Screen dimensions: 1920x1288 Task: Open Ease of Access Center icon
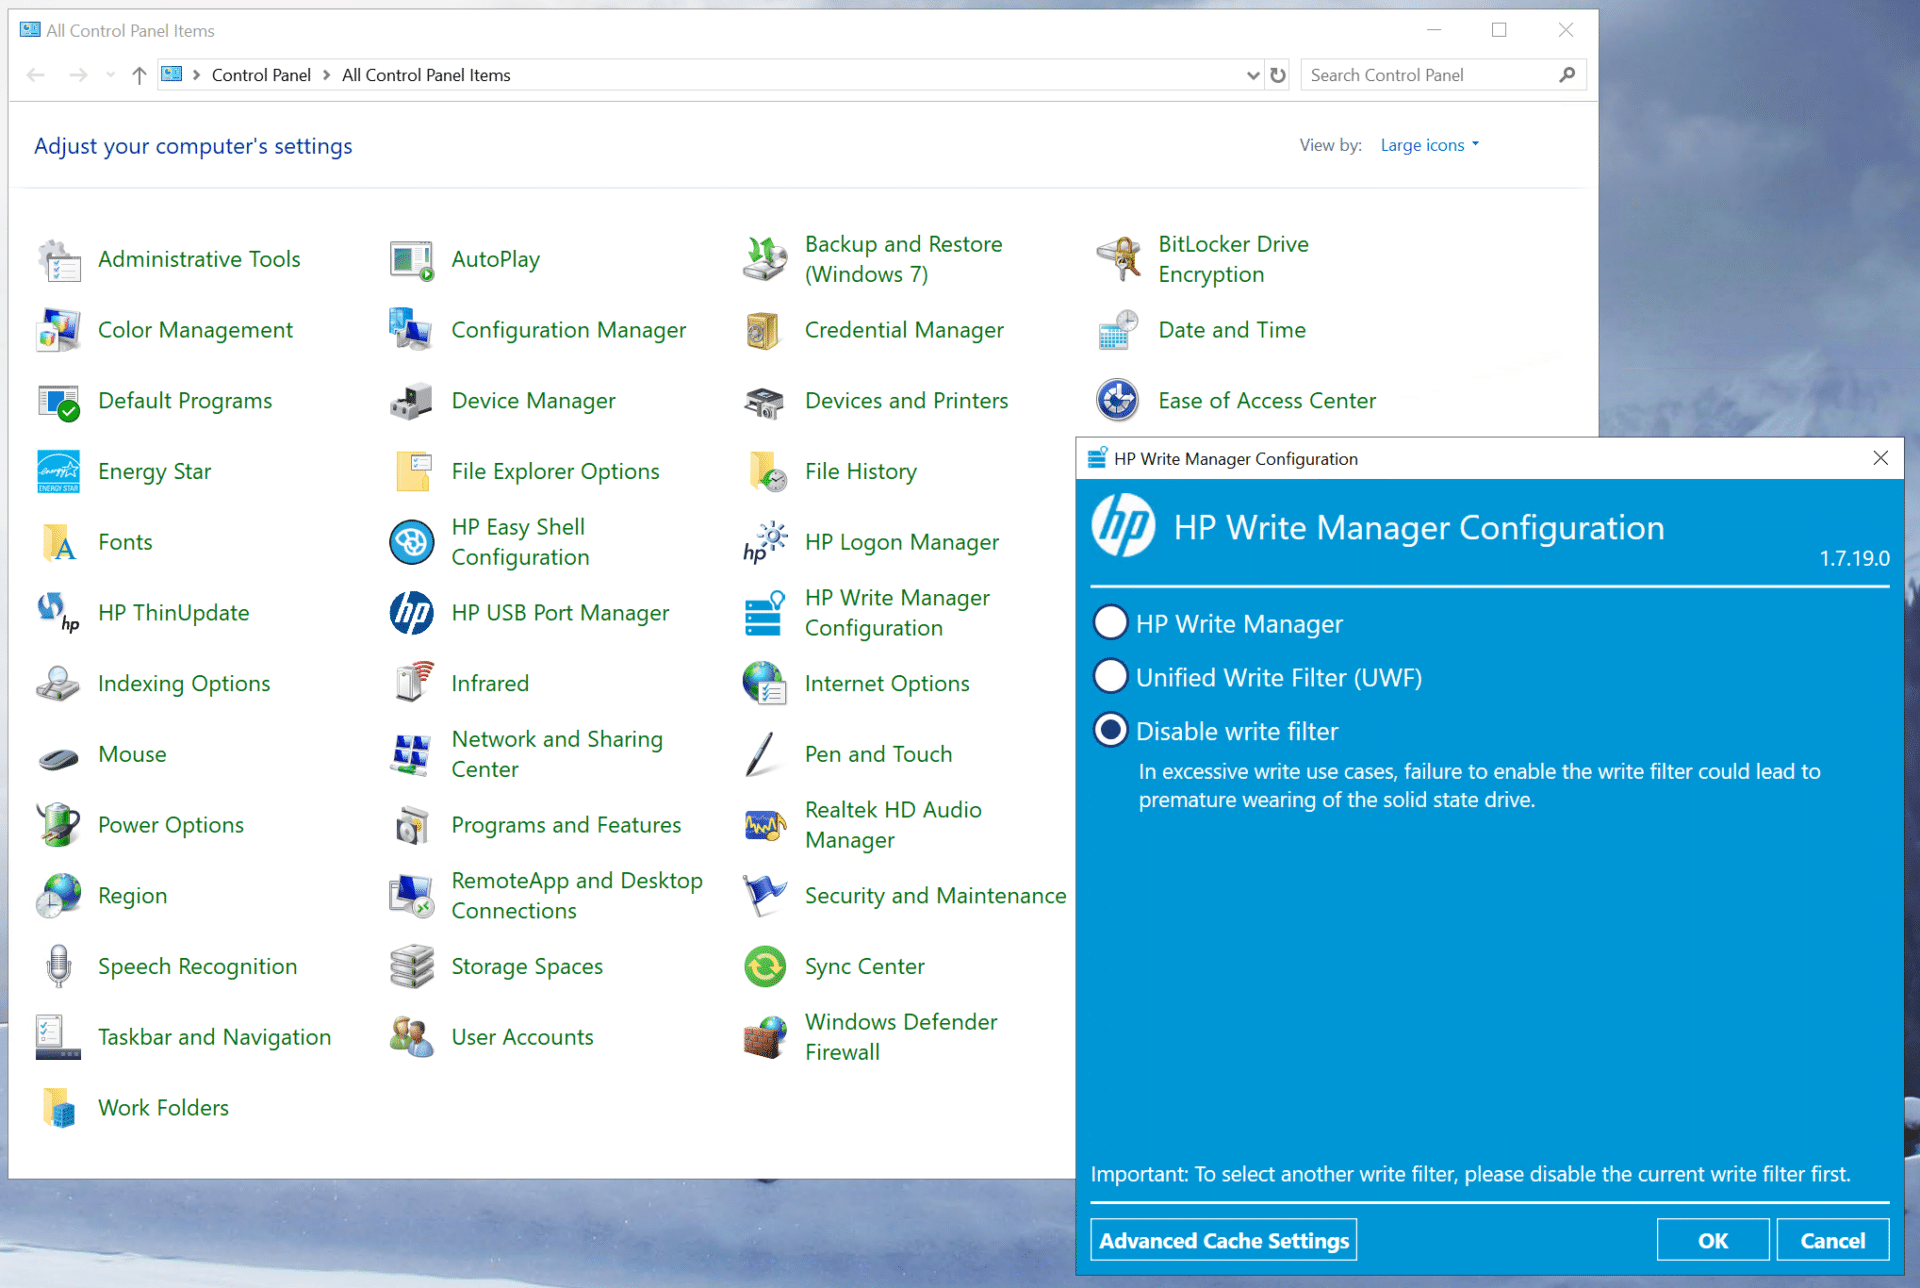coord(1118,402)
